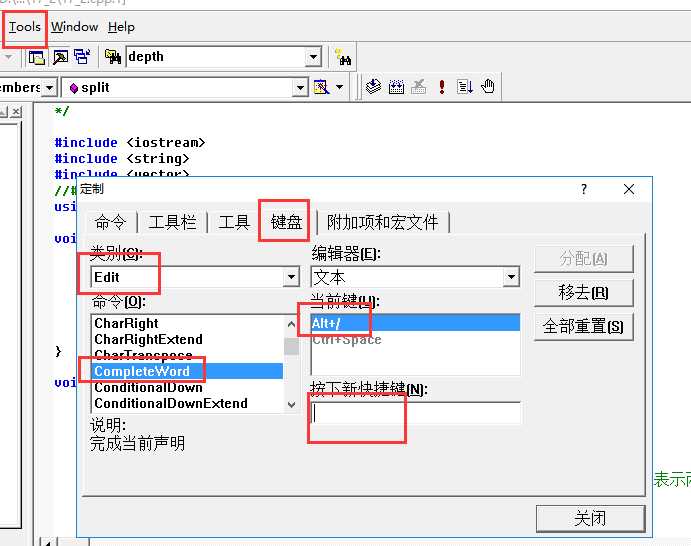
Task: Switch to the 命令 tab
Action: 110,222
